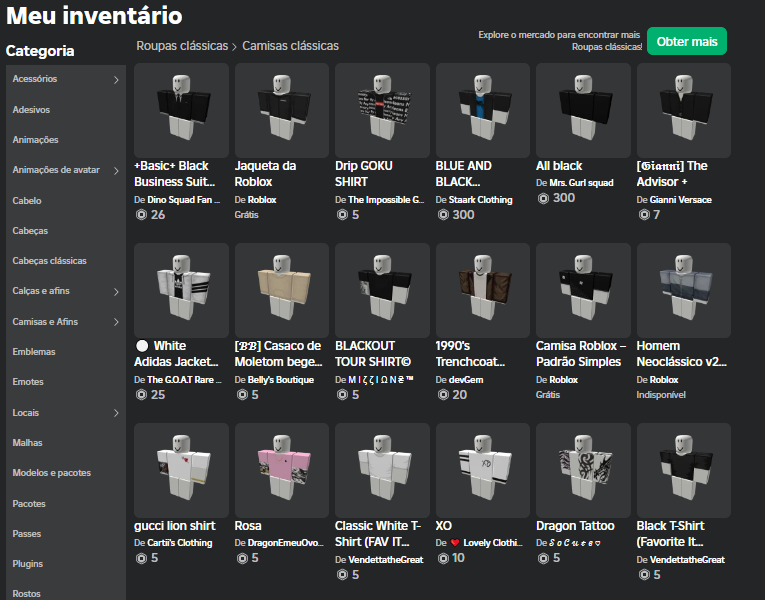Click the gucci lion shirt title
The width and height of the screenshot is (765, 600).
(175, 526)
